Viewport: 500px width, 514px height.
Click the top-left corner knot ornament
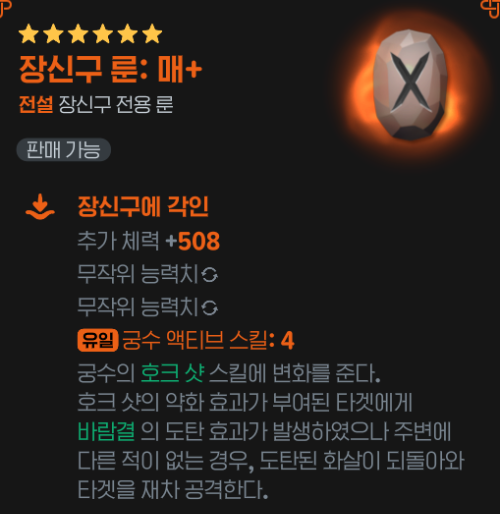pos(5,8)
